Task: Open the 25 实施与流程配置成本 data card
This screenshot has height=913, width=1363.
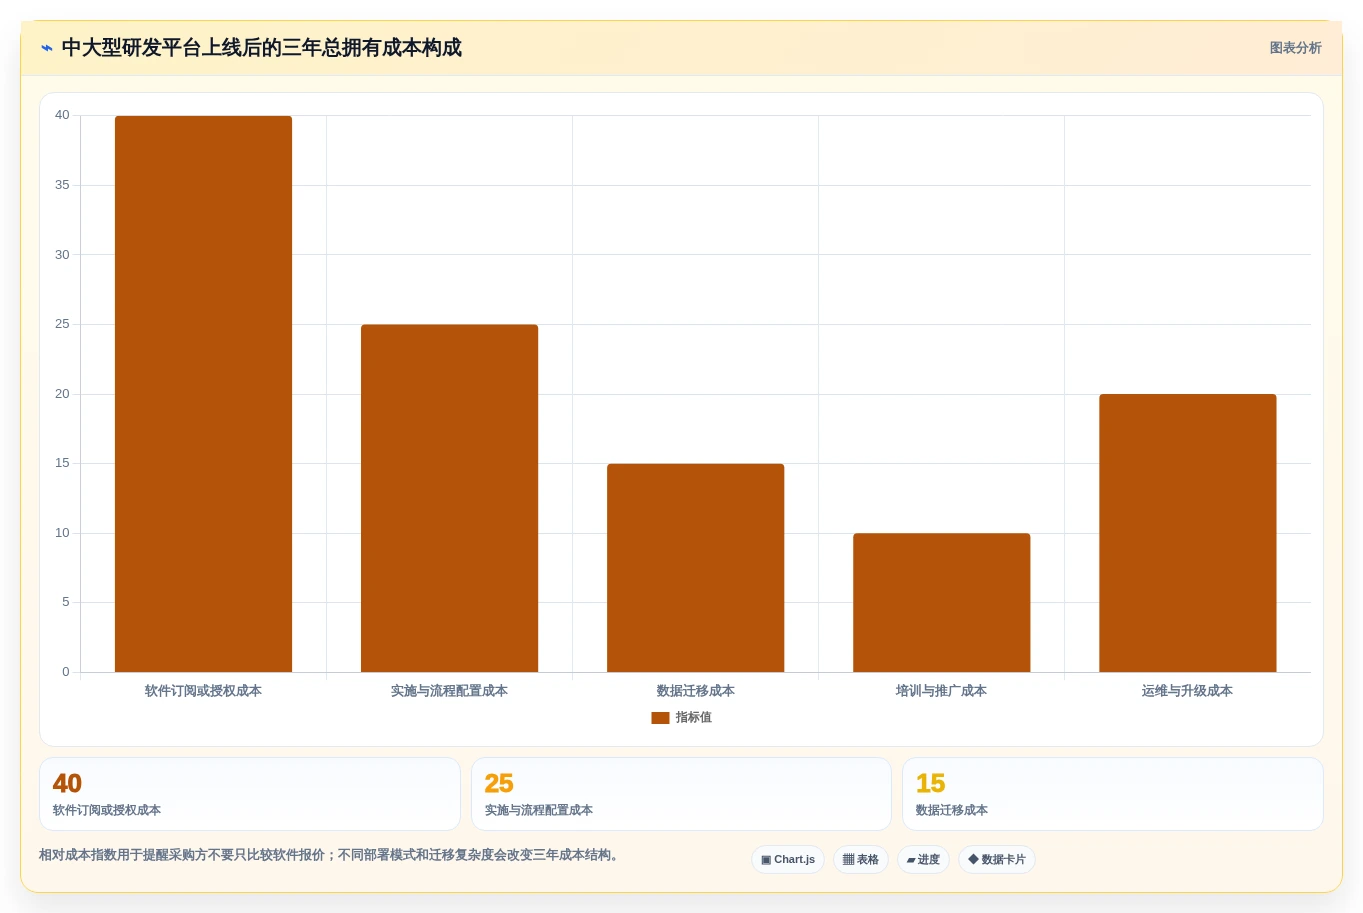Action: click(x=681, y=794)
